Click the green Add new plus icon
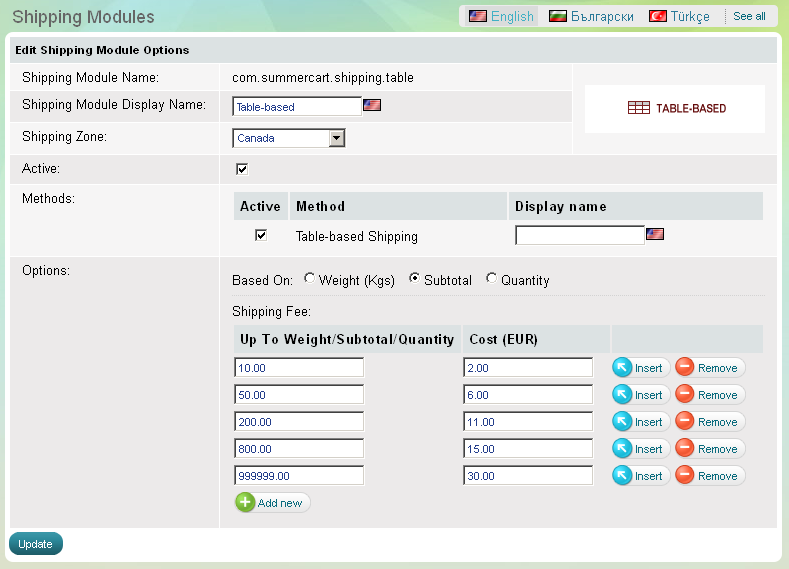This screenshot has height=569, width=789. [245, 502]
